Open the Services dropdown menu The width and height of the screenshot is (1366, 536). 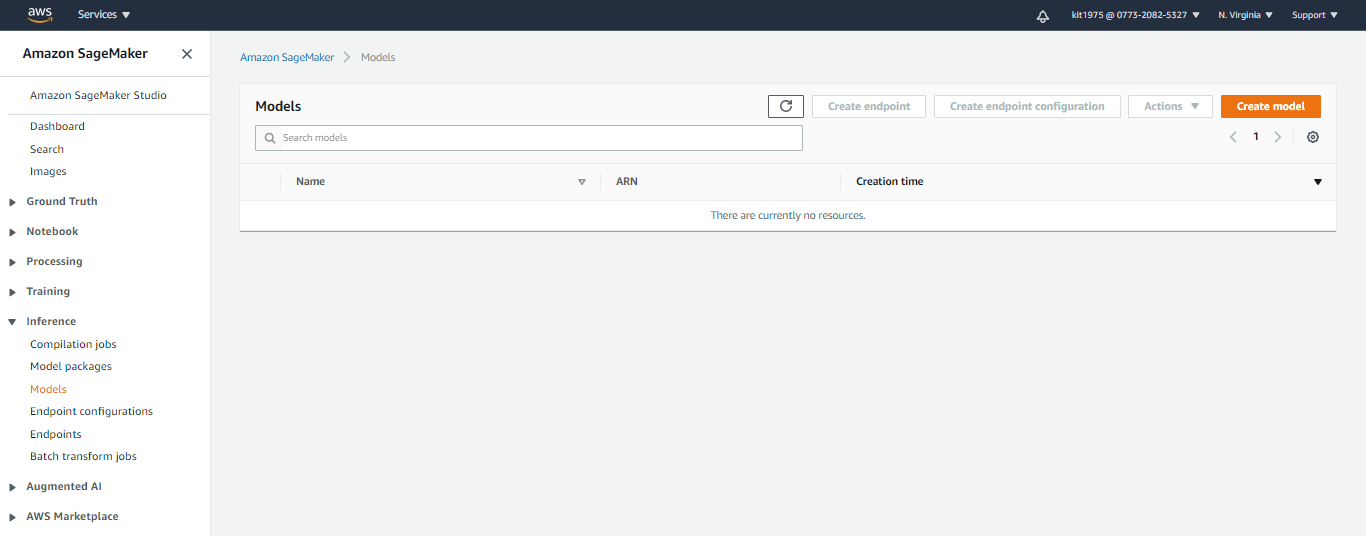tap(104, 15)
